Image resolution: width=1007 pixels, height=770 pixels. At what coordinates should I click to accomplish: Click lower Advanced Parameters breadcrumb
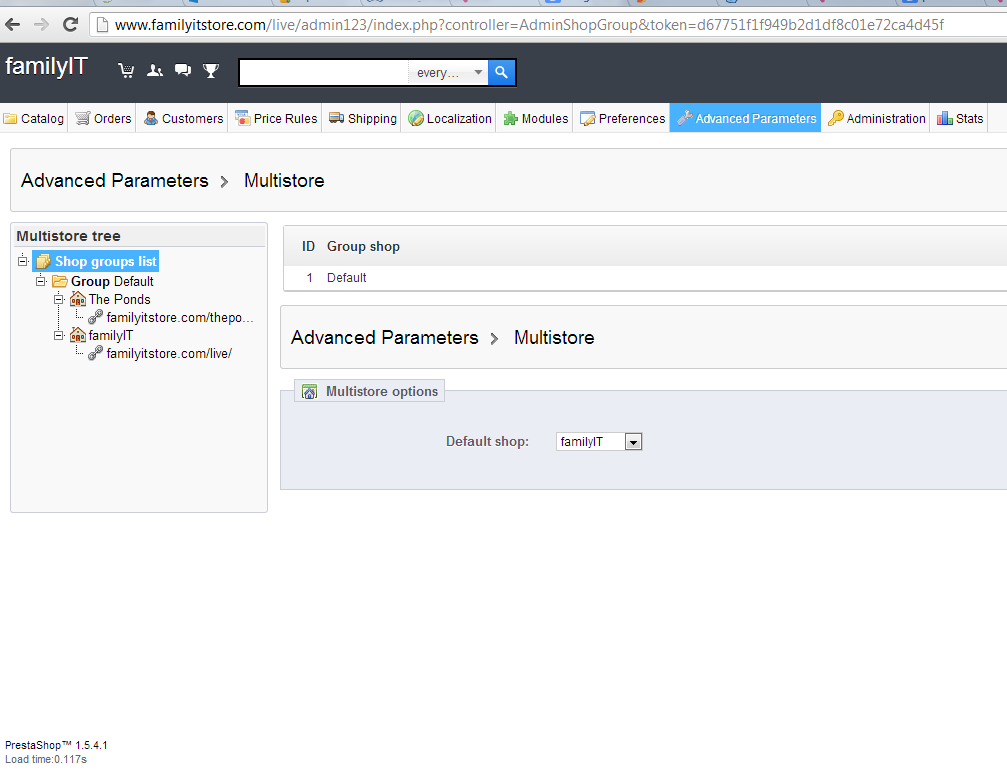[x=385, y=338]
